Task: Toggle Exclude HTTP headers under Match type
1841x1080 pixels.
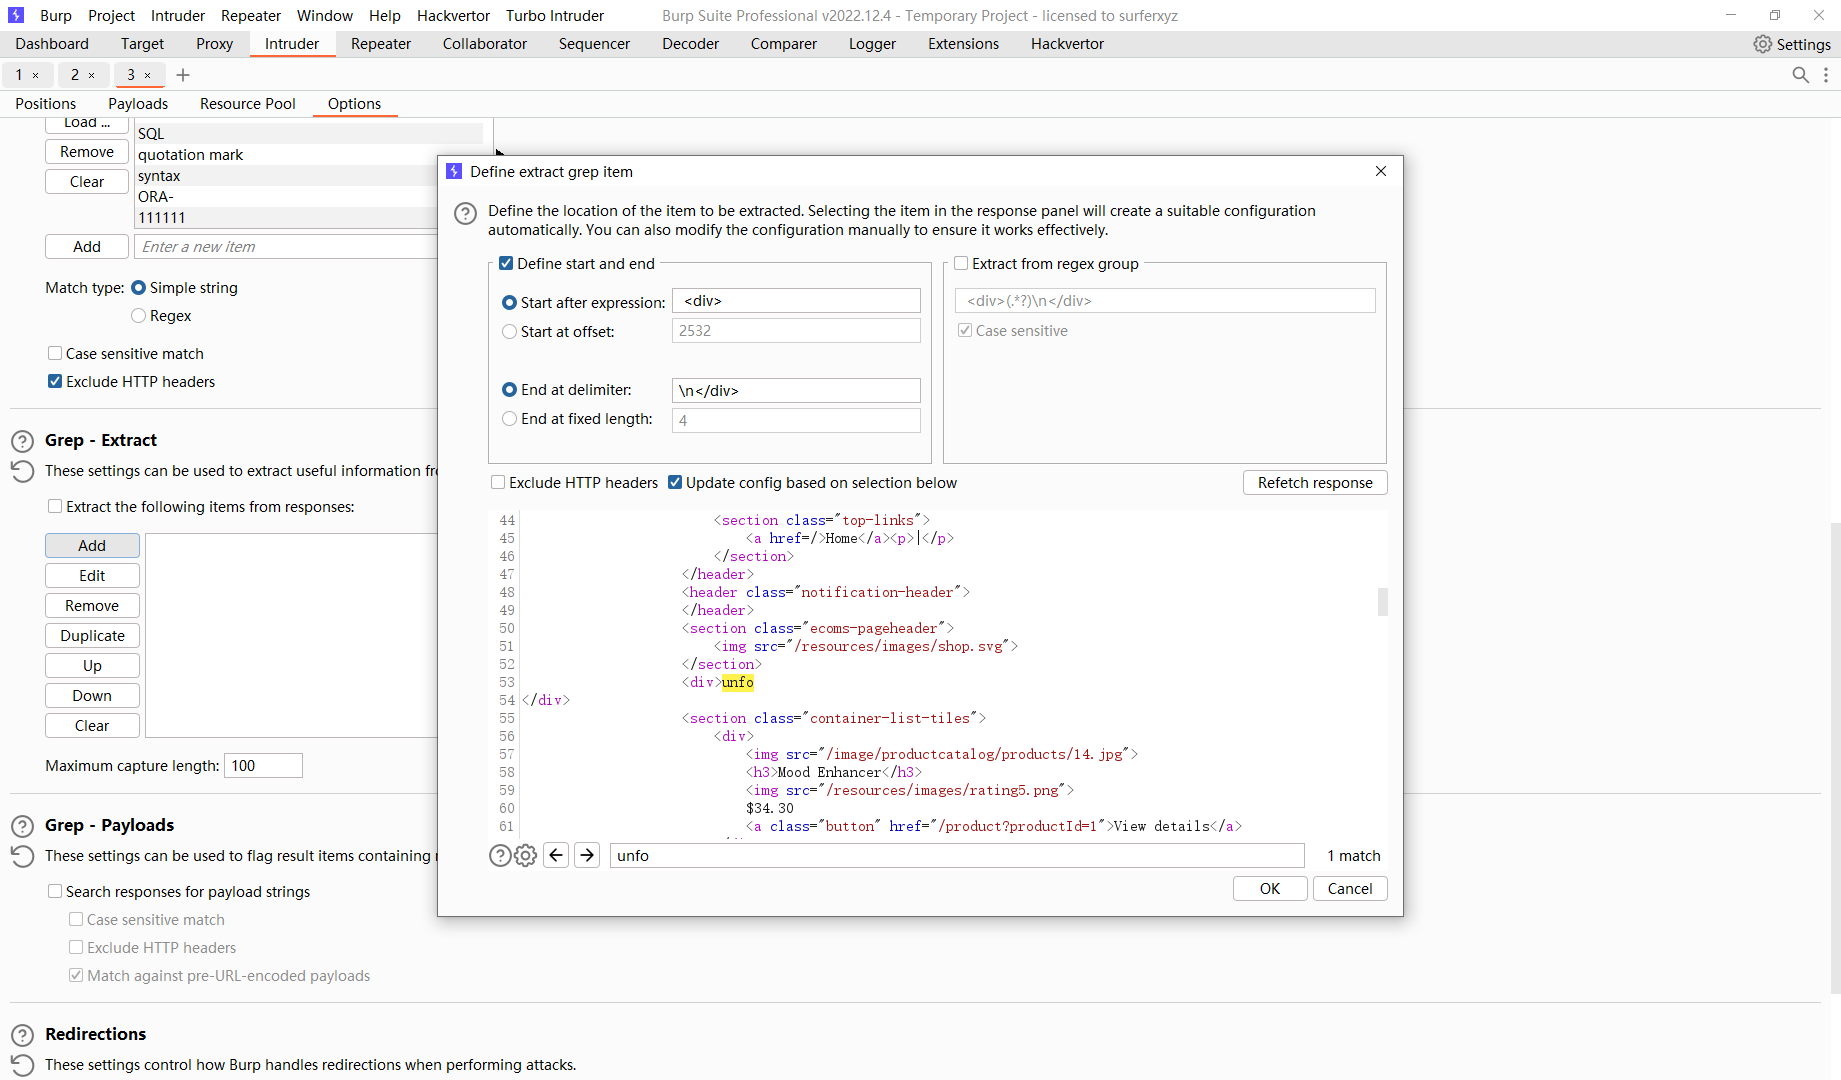Action: [x=55, y=381]
